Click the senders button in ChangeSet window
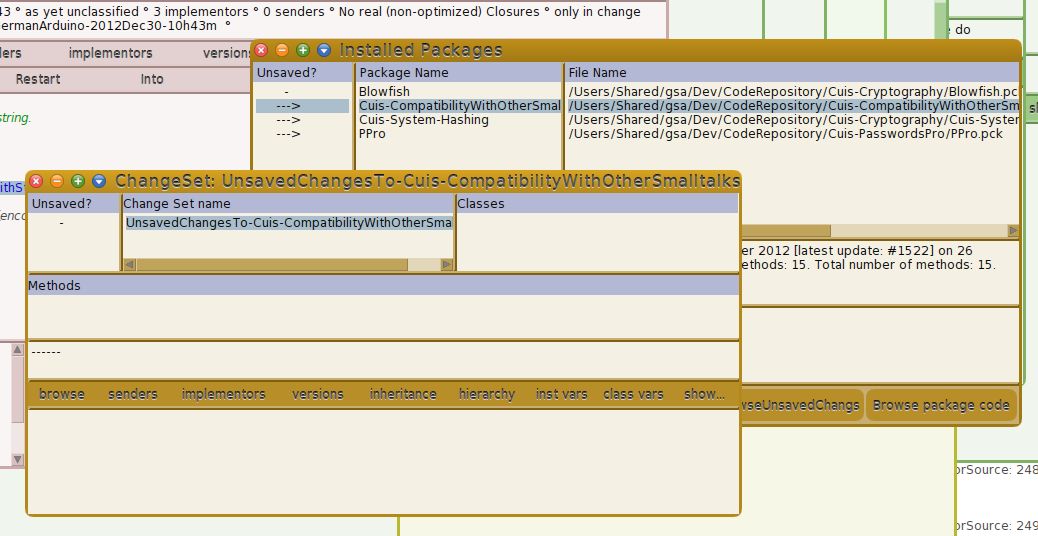Screen dimensions: 1038x536 (x=133, y=395)
